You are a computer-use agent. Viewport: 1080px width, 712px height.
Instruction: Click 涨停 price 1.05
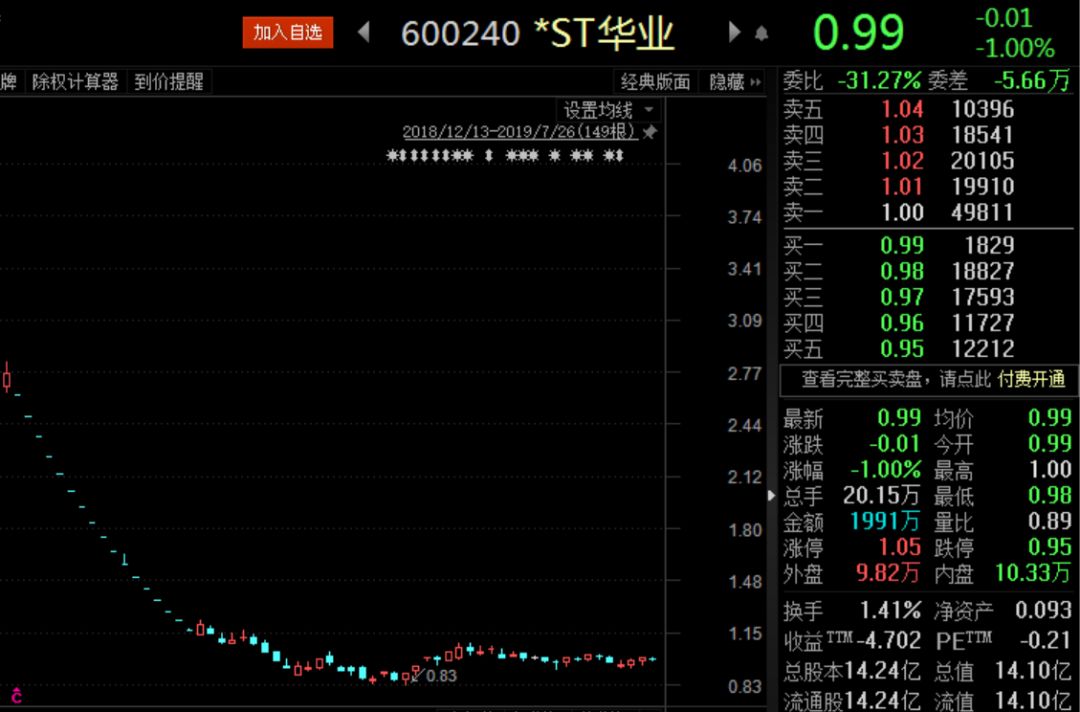click(900, 547)
